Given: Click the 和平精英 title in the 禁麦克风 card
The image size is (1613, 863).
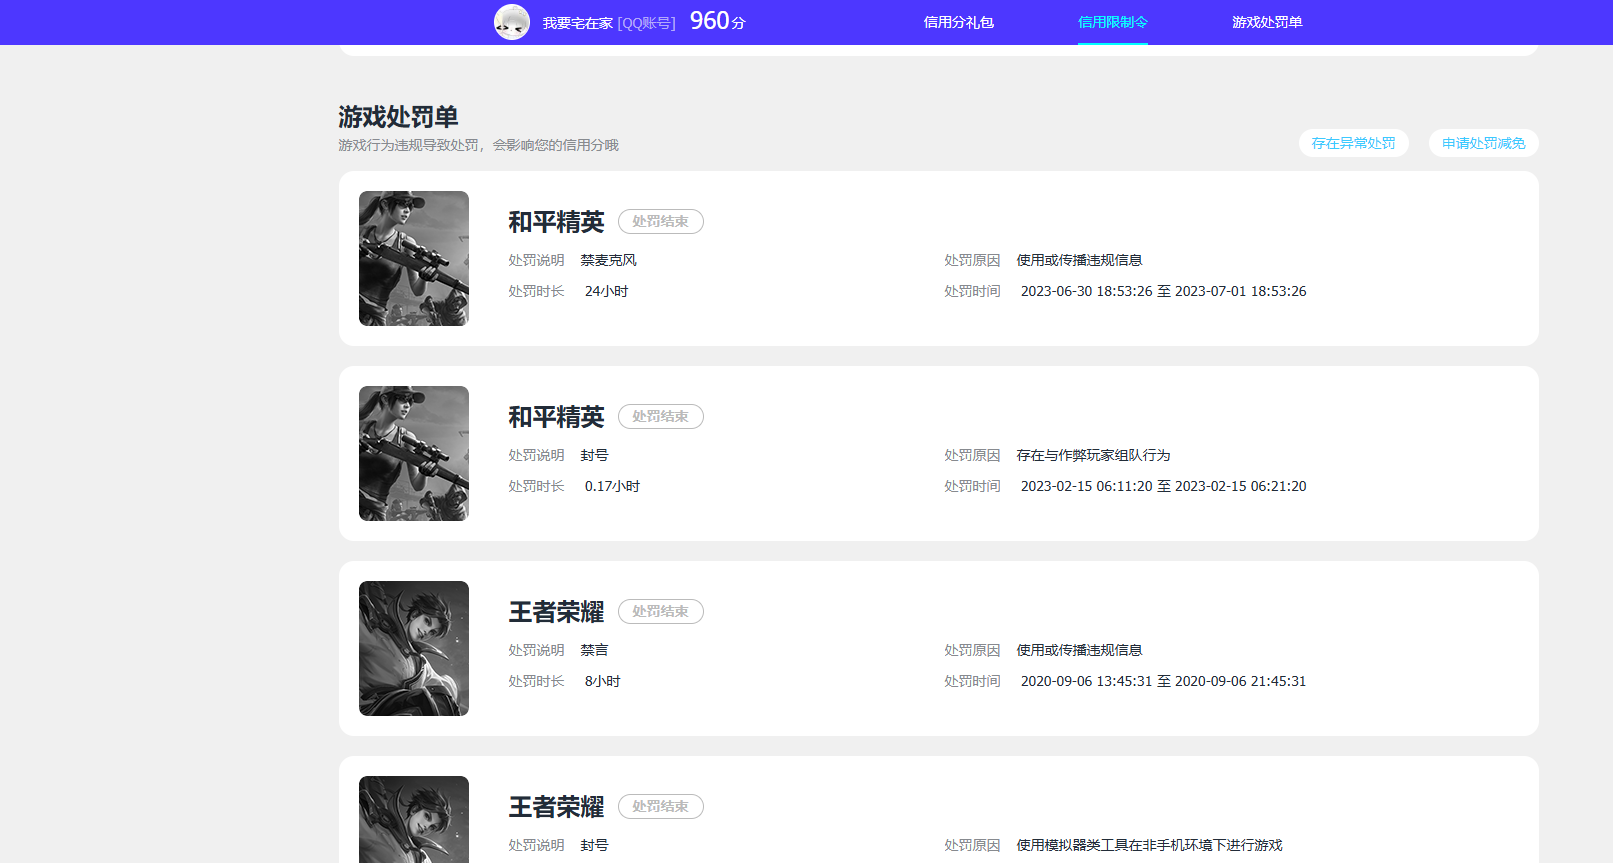Looking at the screenshot, I should [x=557, y=222].
